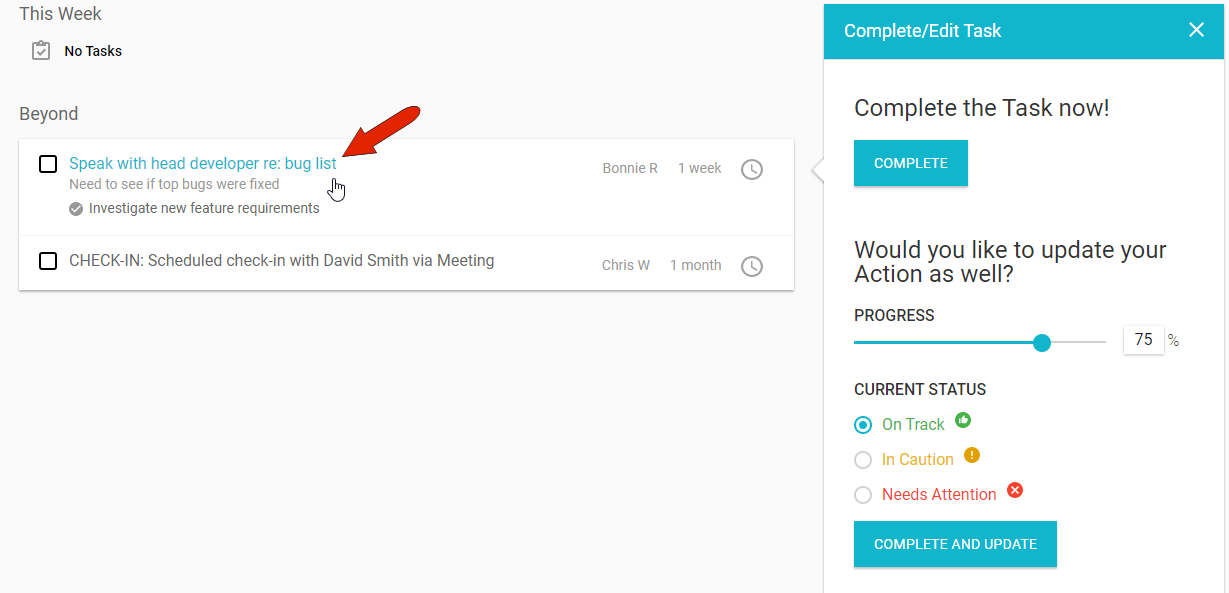This screenshot has width=1229, height=593.
Task: Click the progress slider handle
Action: tap(1042, 343)
